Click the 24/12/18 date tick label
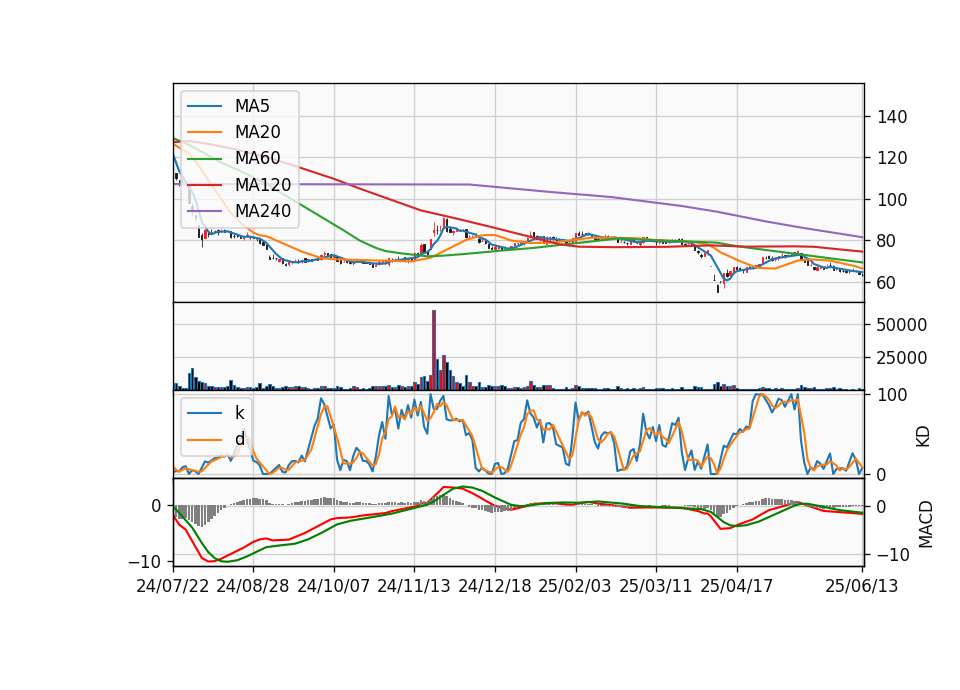 pos(495,586)
